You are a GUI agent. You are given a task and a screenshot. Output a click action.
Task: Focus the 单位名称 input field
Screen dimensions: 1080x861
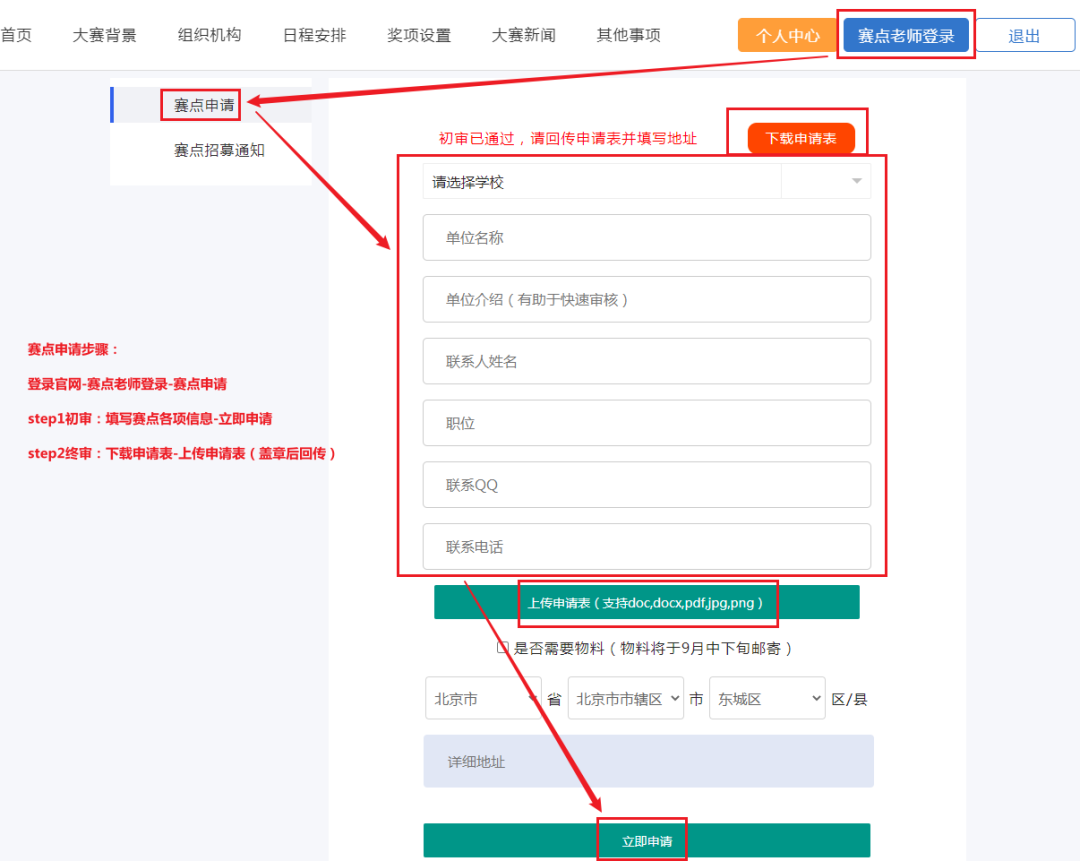coord(646,238)
